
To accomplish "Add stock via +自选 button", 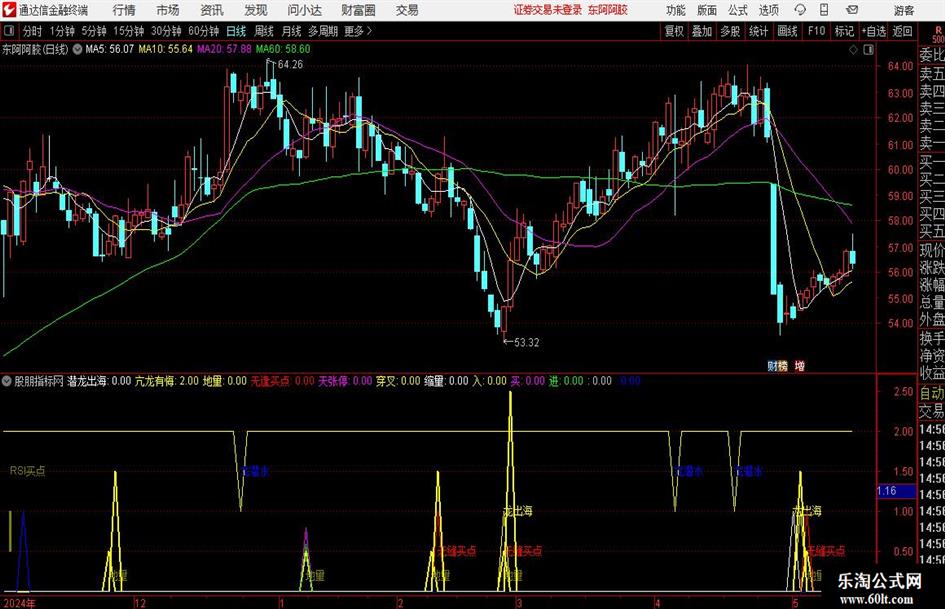I will point(874,31).
